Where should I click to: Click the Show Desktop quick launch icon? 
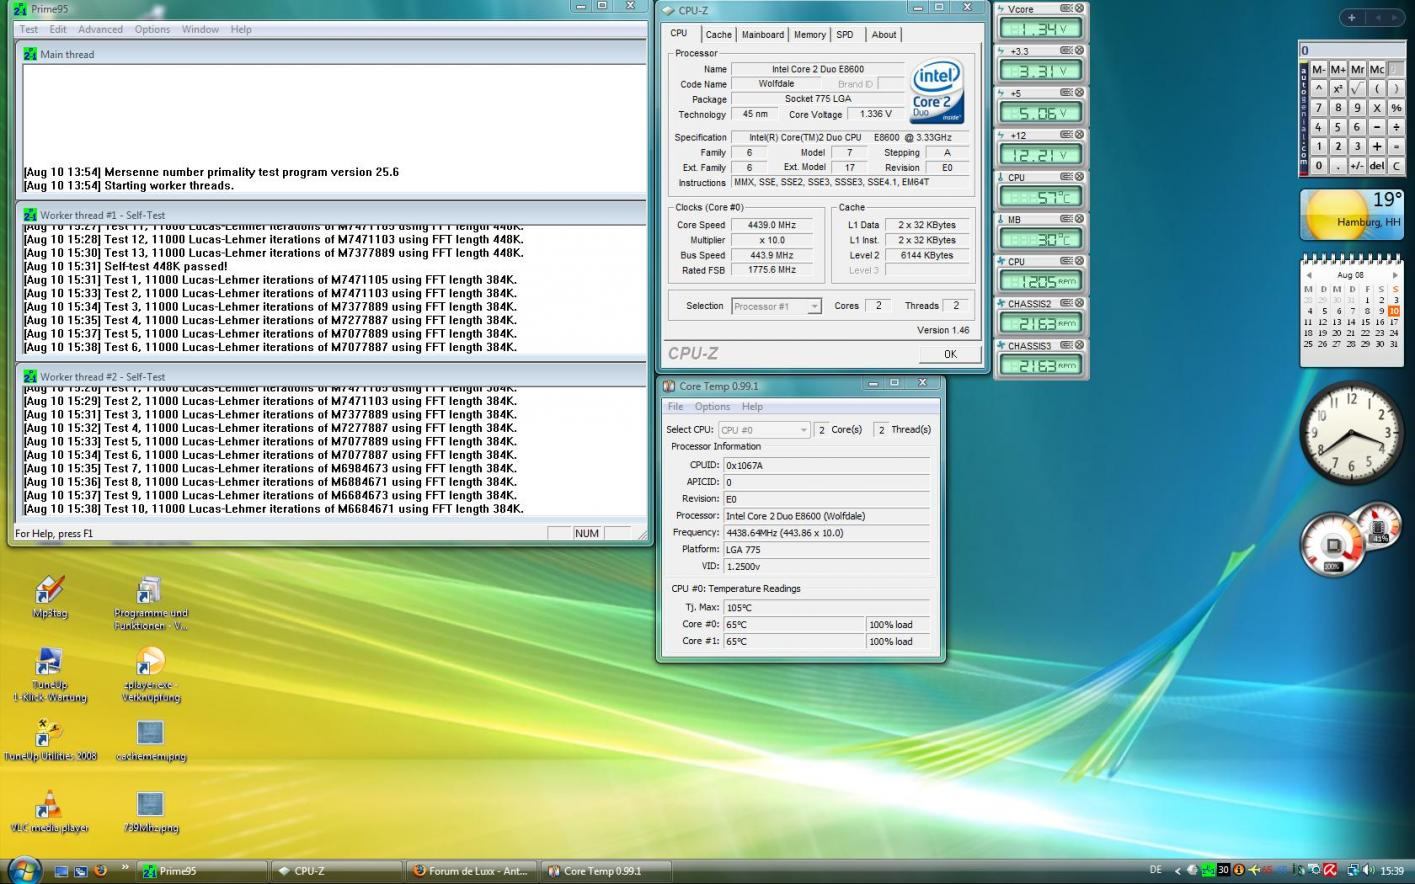61,871
